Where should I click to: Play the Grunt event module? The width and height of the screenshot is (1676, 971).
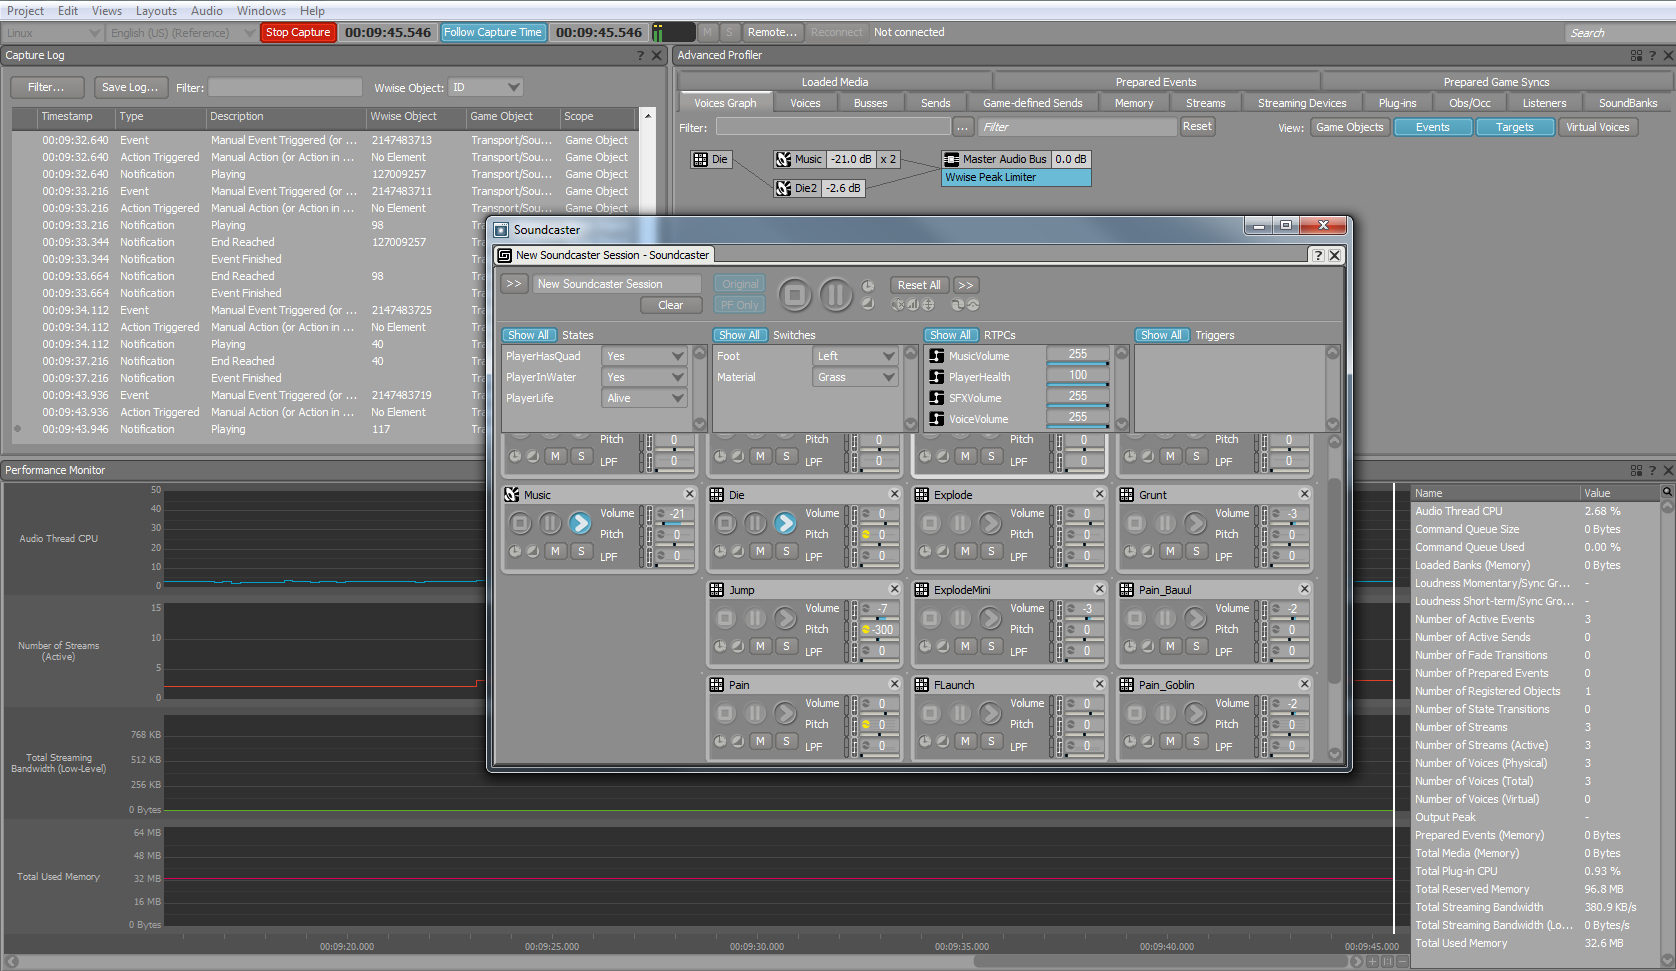1195,523
